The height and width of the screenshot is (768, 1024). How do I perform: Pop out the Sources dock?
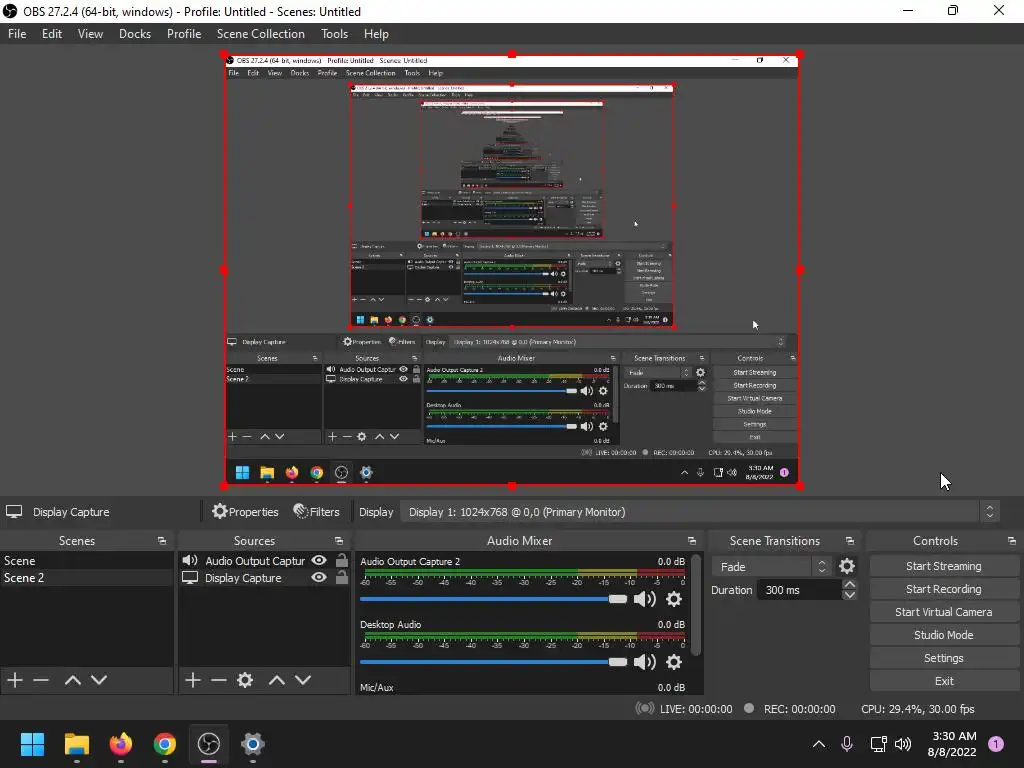pyautogui.click(x=339, y=541)
